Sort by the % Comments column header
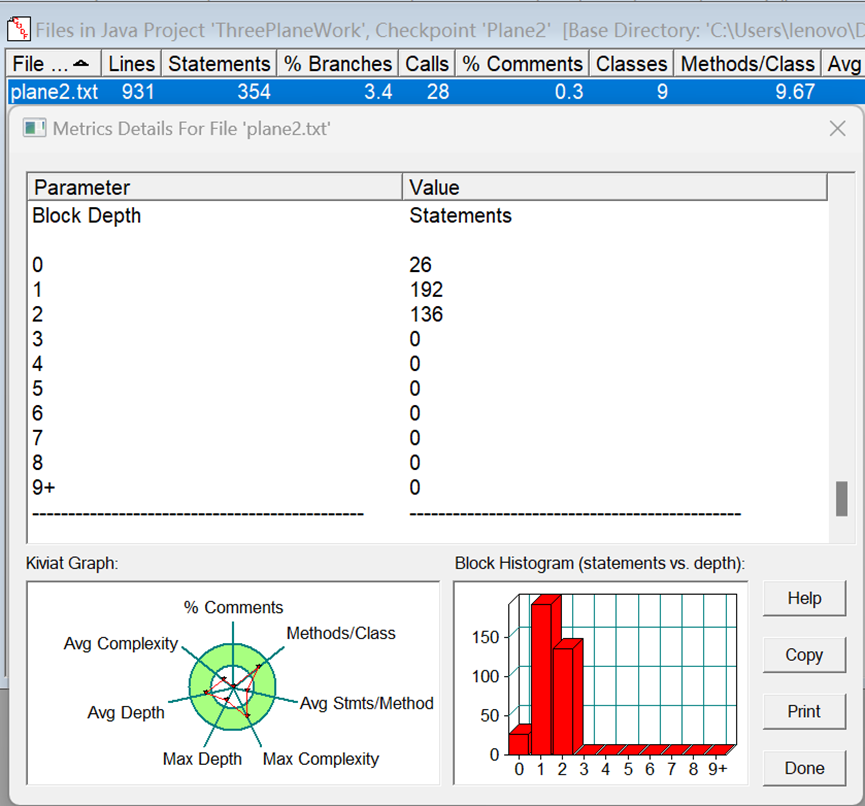 click(x=522, y=64)
